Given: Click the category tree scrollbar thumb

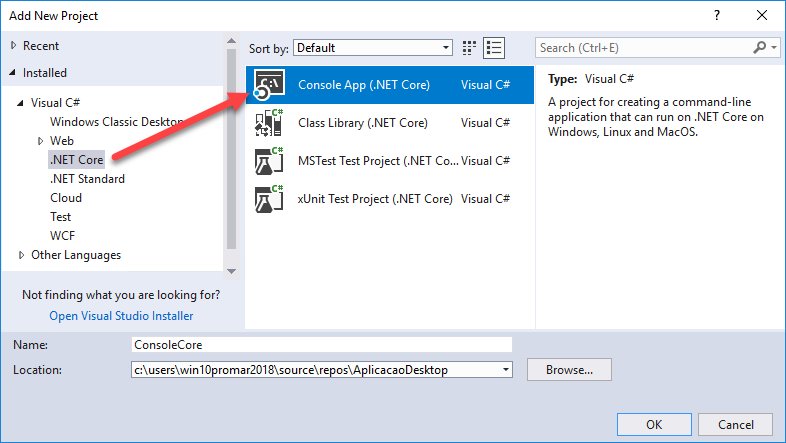Looking at the screenshot, I should (x=231, y=149).
